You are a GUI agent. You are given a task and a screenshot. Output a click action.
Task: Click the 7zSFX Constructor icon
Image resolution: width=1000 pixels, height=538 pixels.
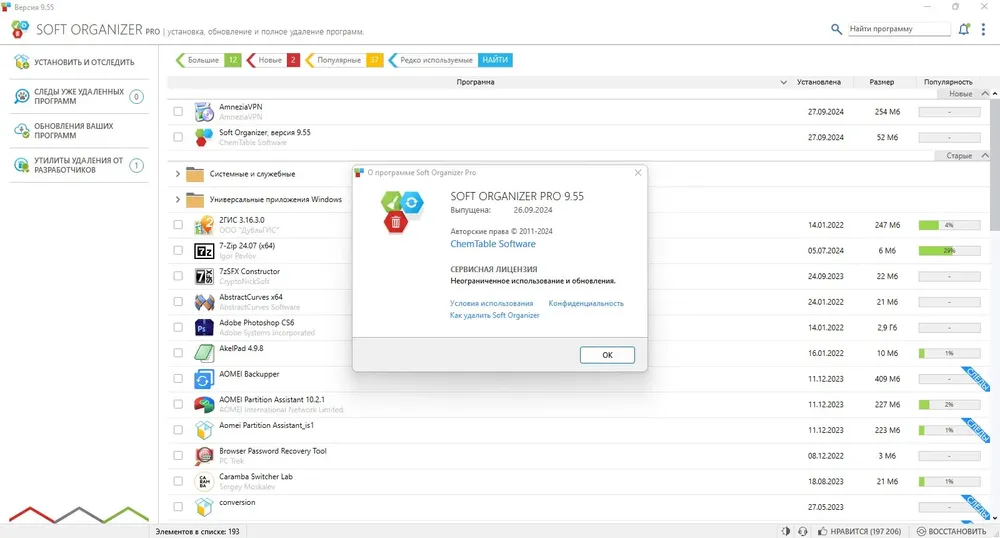pos(203,276)
